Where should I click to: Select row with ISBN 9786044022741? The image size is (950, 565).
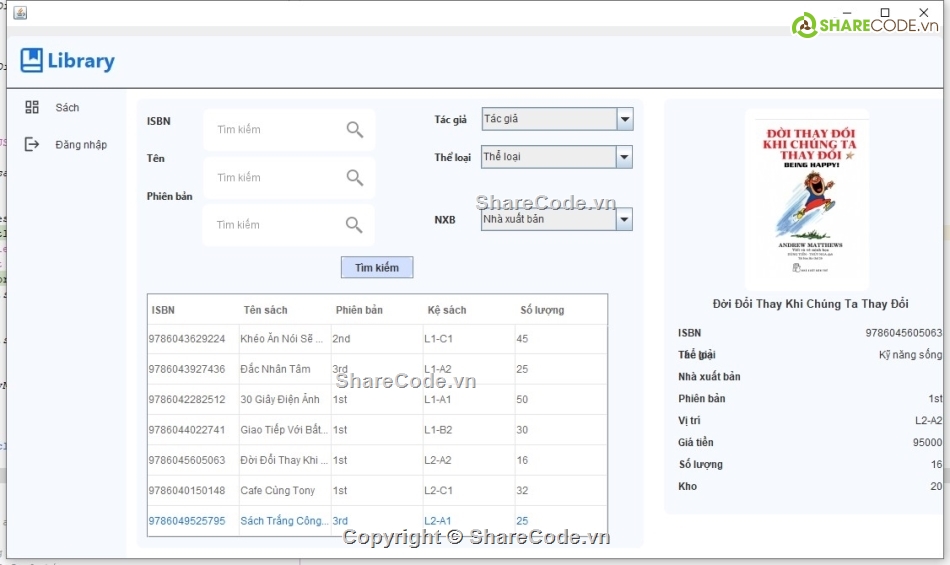[377, 430]
